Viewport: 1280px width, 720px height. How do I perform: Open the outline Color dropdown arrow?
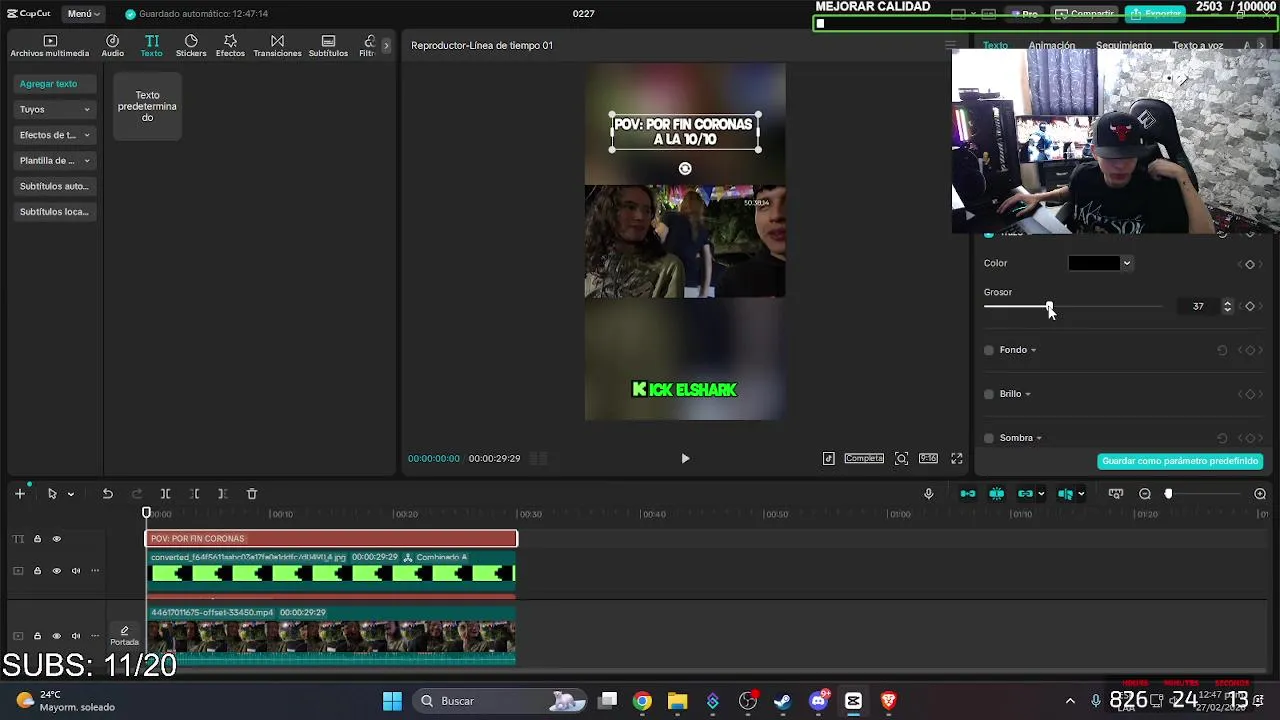pos(1127,264)
